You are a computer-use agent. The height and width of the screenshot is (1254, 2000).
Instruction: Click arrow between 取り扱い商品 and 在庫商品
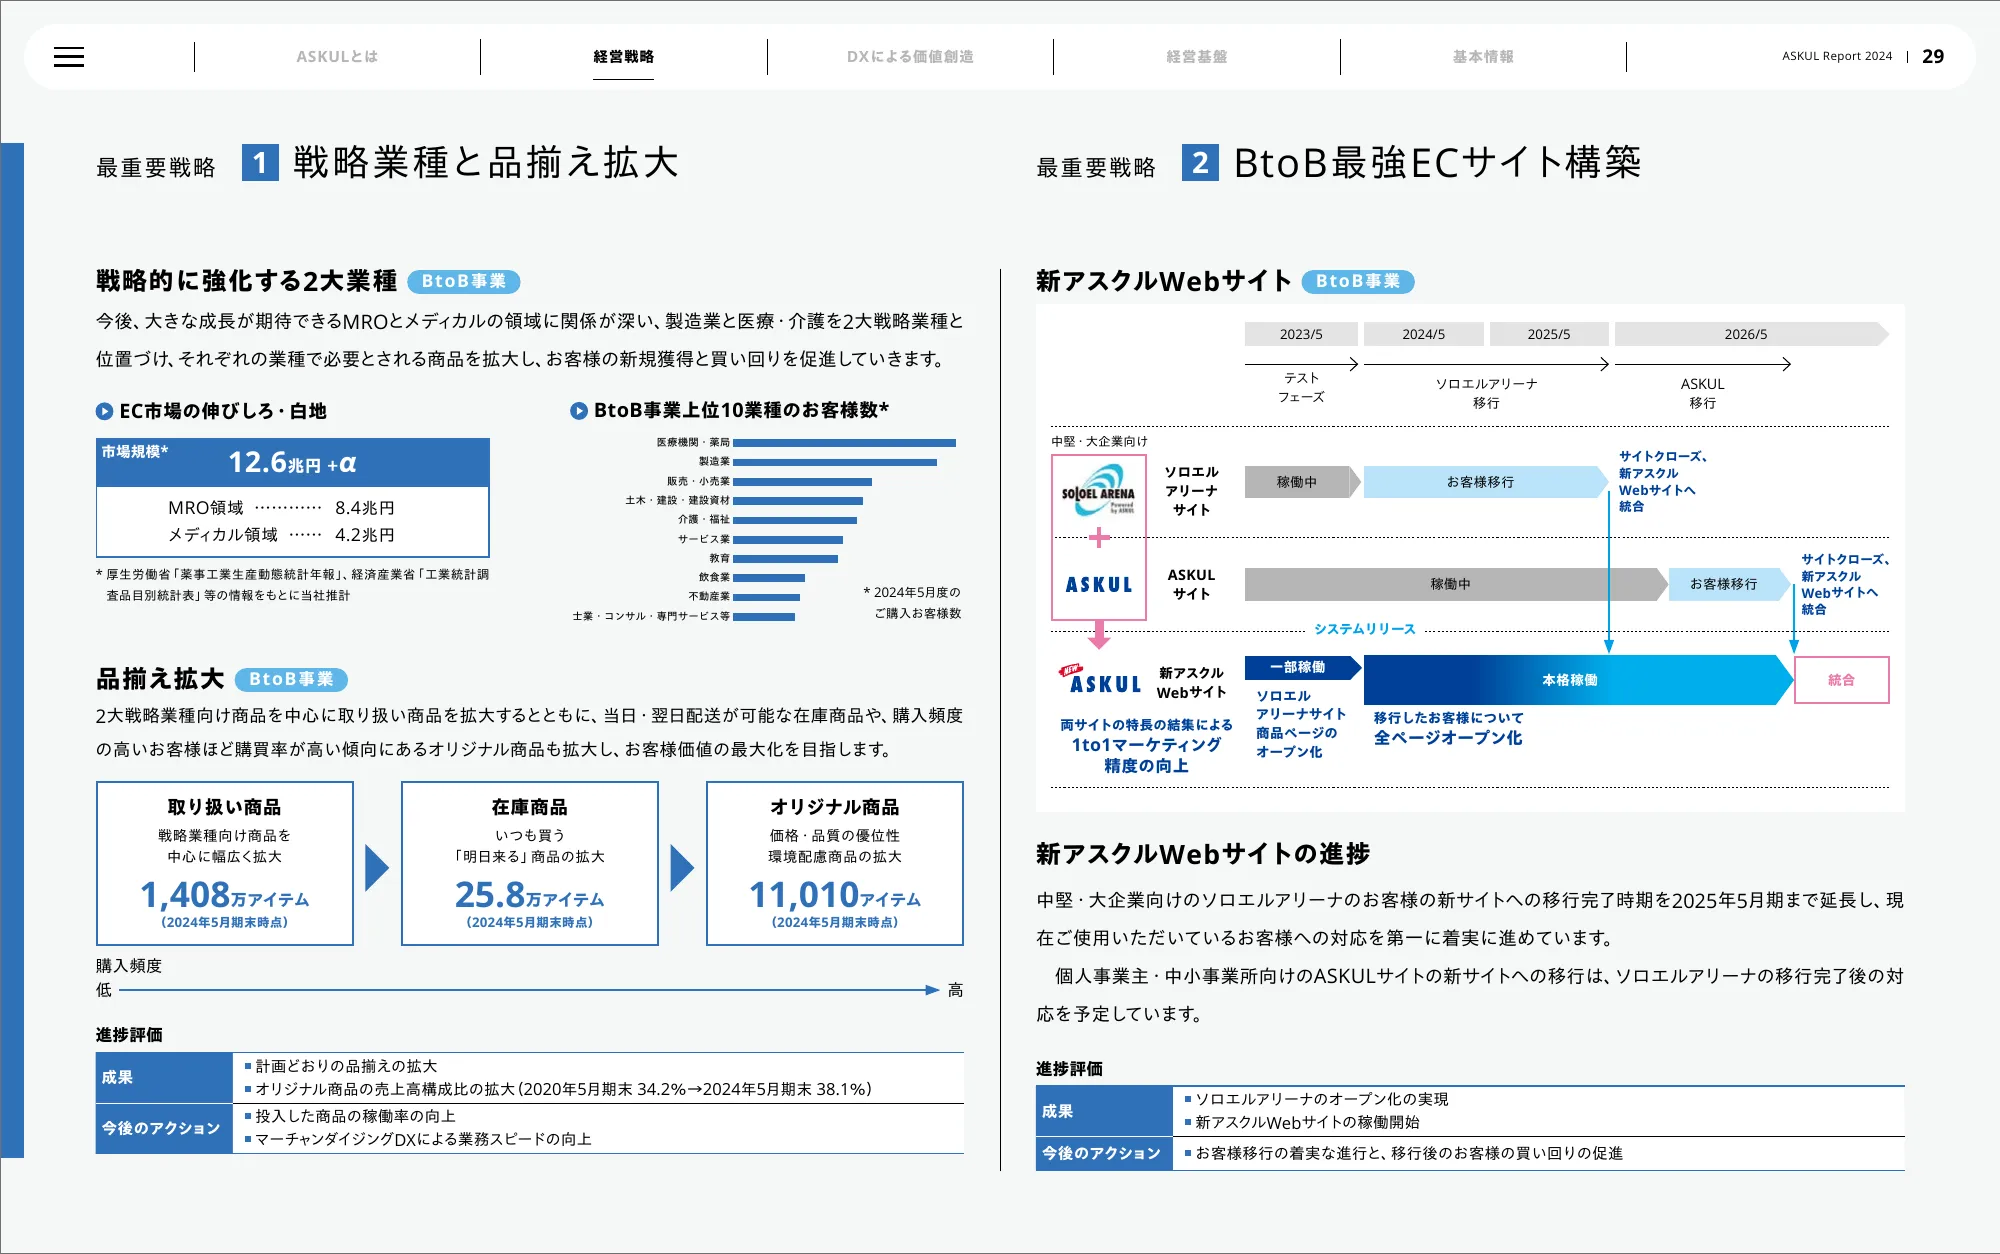[x=377, y=867]
